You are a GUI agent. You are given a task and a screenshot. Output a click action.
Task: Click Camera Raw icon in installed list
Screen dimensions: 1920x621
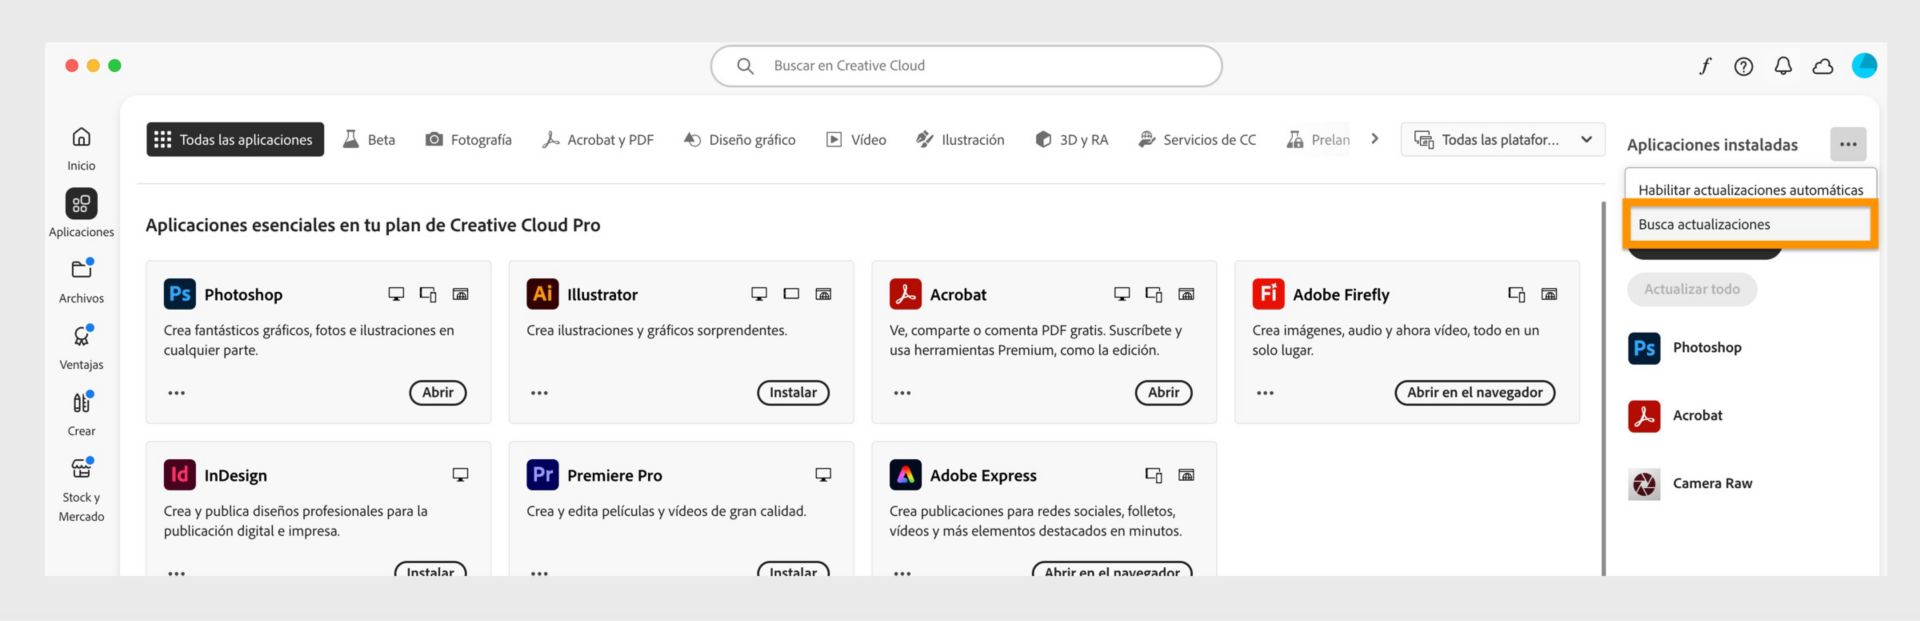tap(1644, 484)
